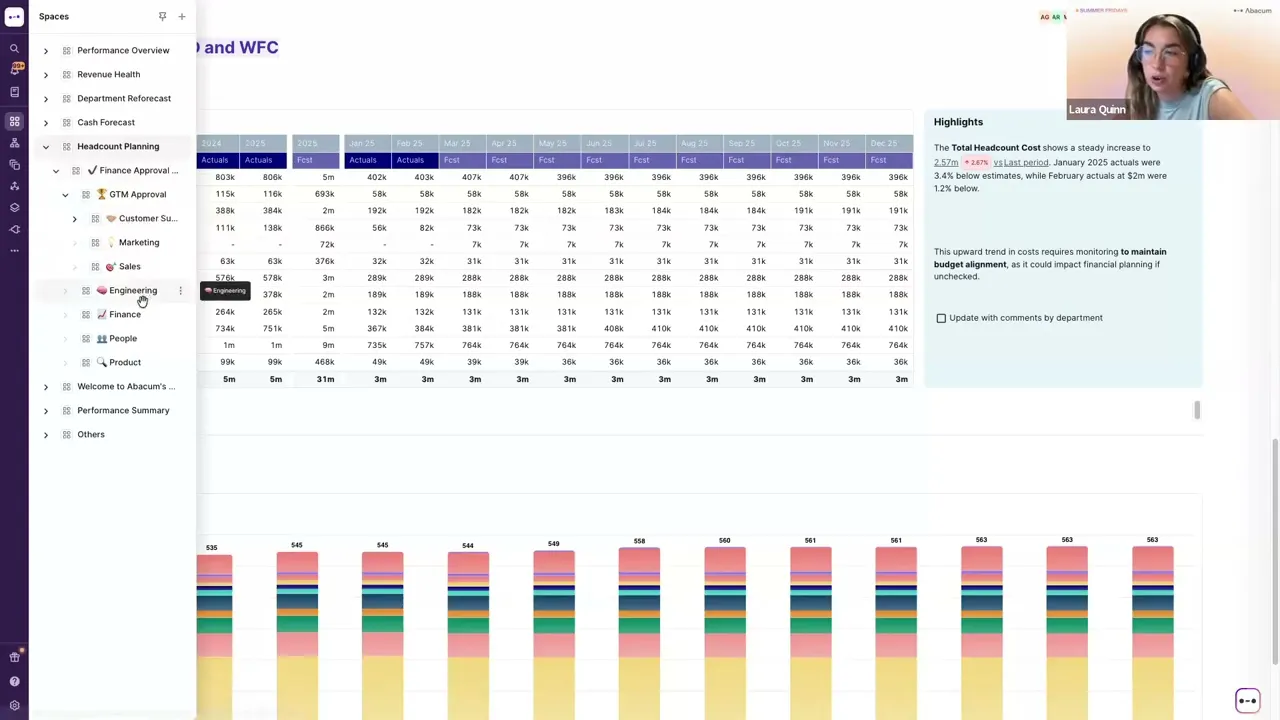This screenshot has width=1280, height=720.
Task: Open the Marketing page
Action: [x=138, y=242]
